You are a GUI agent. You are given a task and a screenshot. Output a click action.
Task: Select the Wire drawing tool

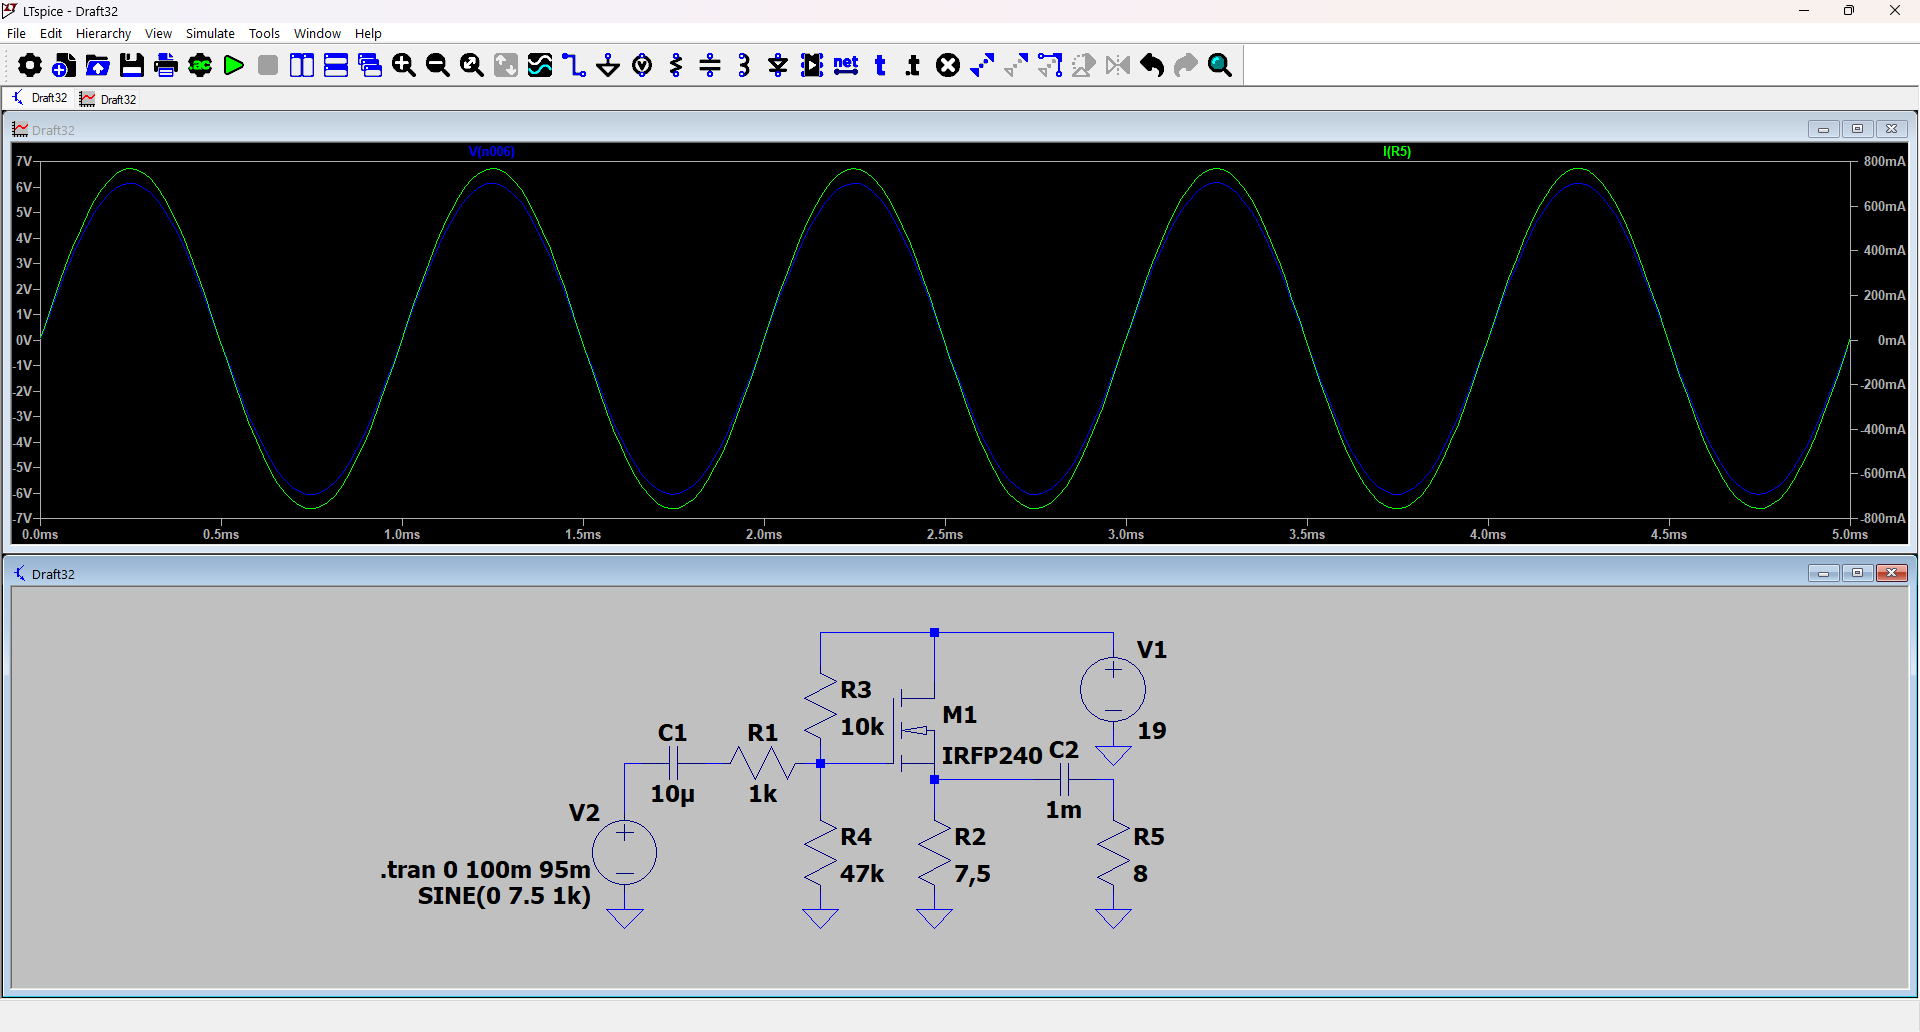pyautogui.click(x=574, y=66)
